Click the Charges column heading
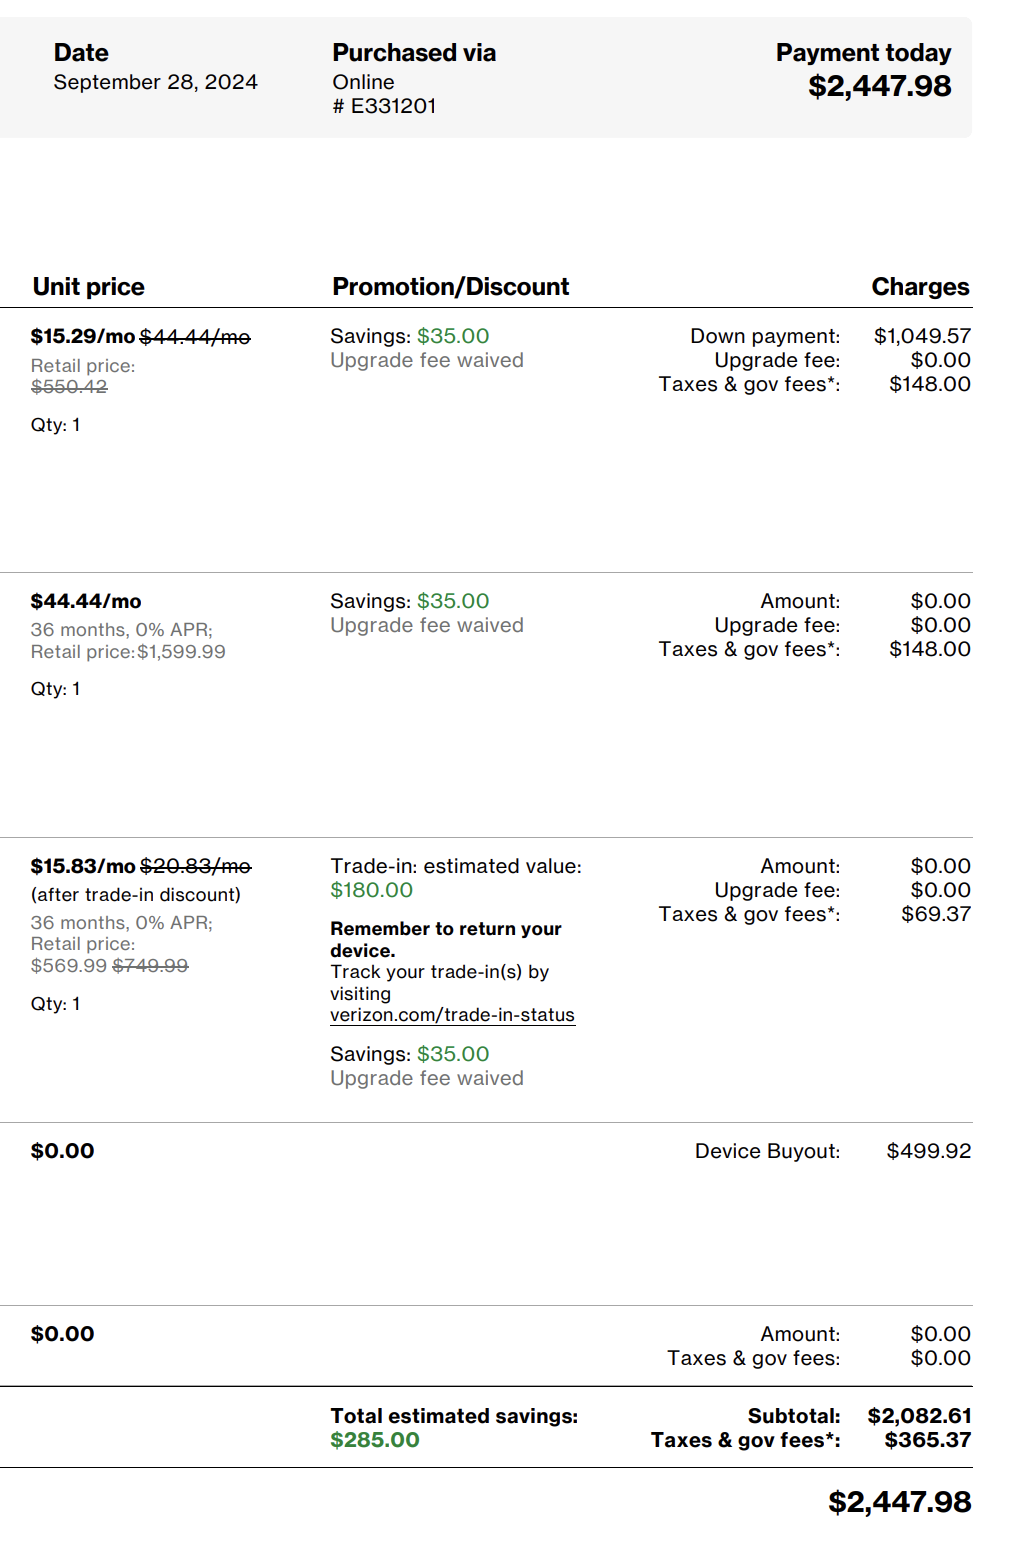 tap(920, 287)
